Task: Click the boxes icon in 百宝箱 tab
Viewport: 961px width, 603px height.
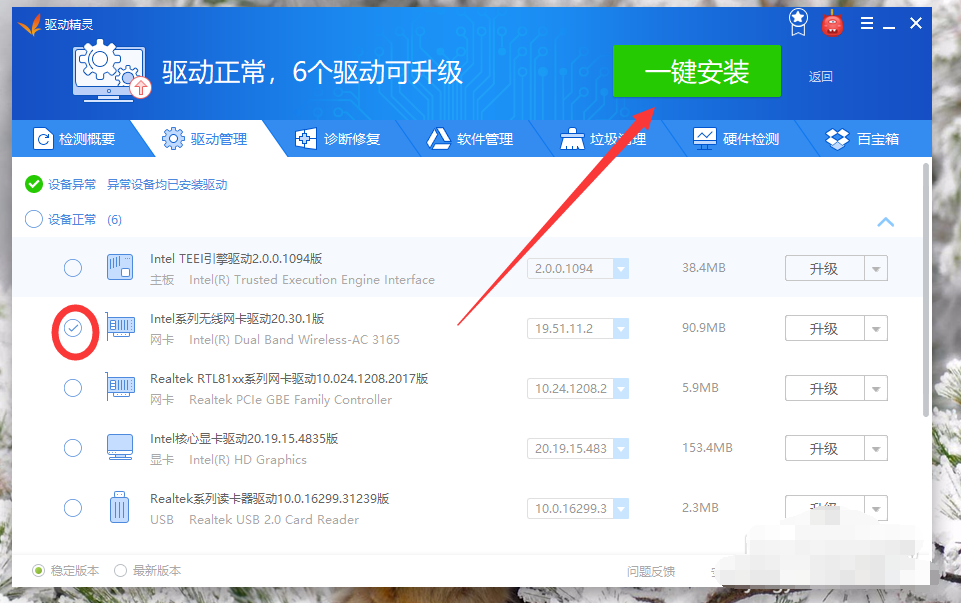Action: click(837, 139)
